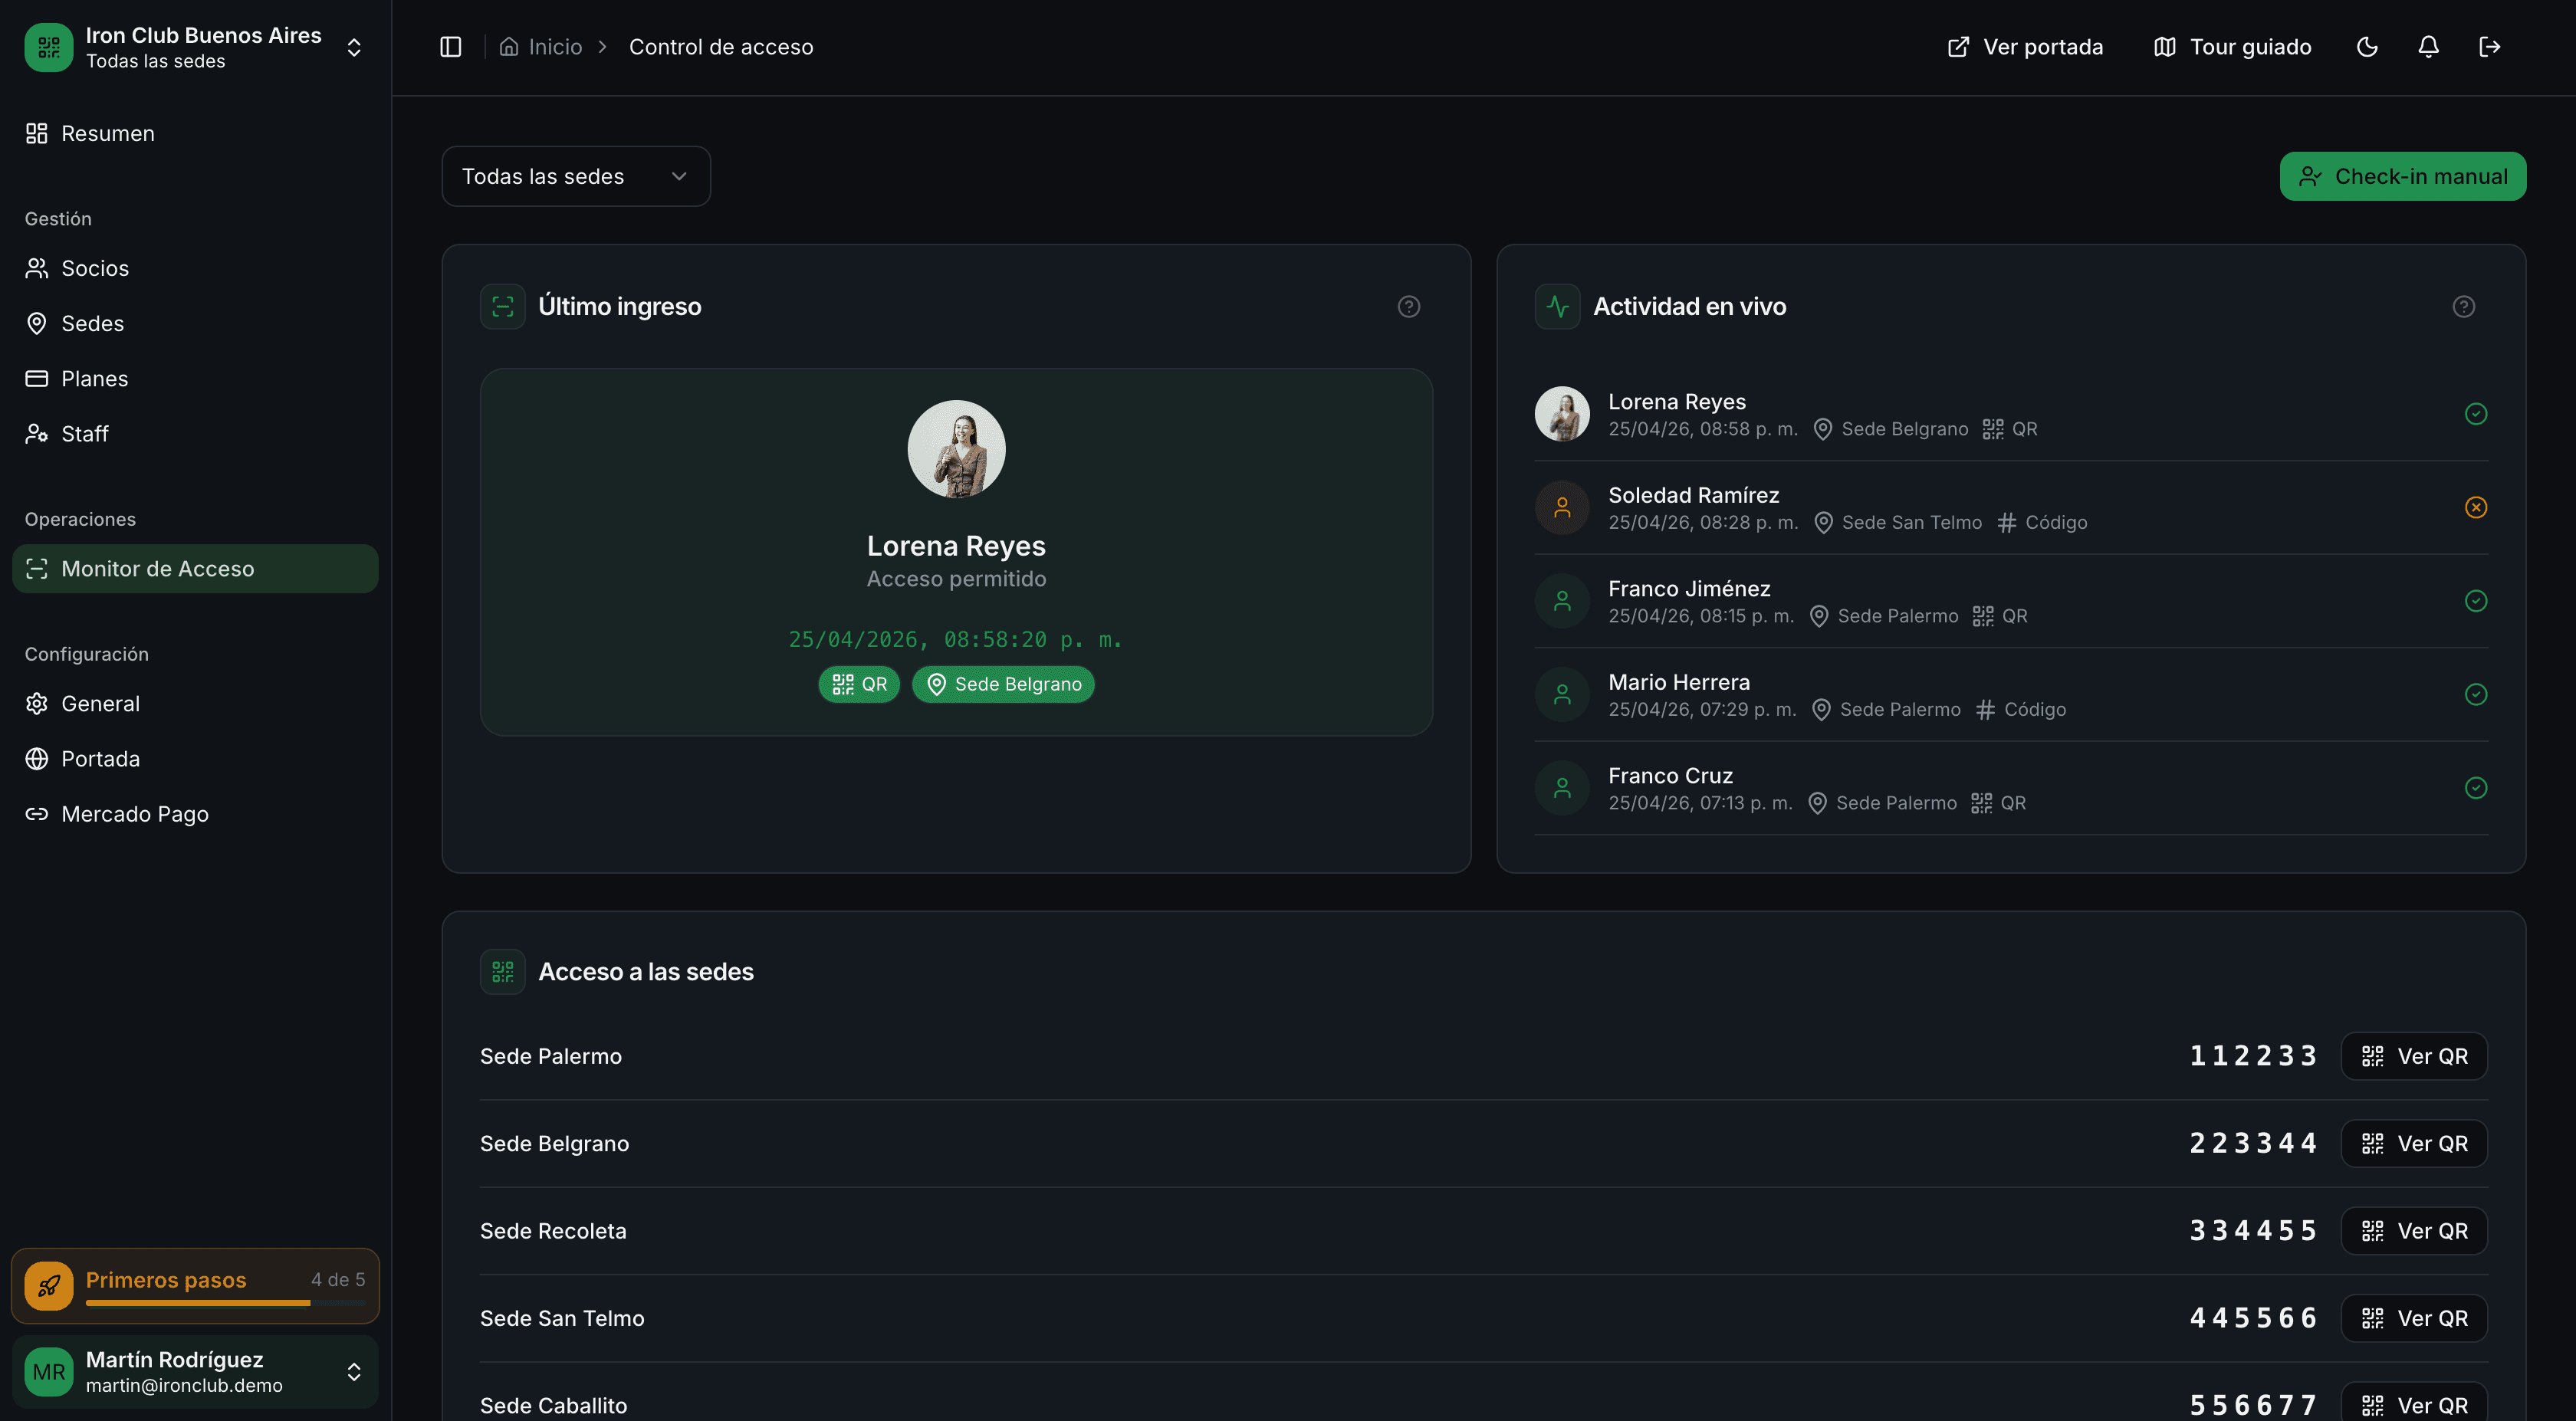Switch to dark/light mode moon icon
The width and height of the screenshot is (2576, 1421).
(x=2366, y=47)
